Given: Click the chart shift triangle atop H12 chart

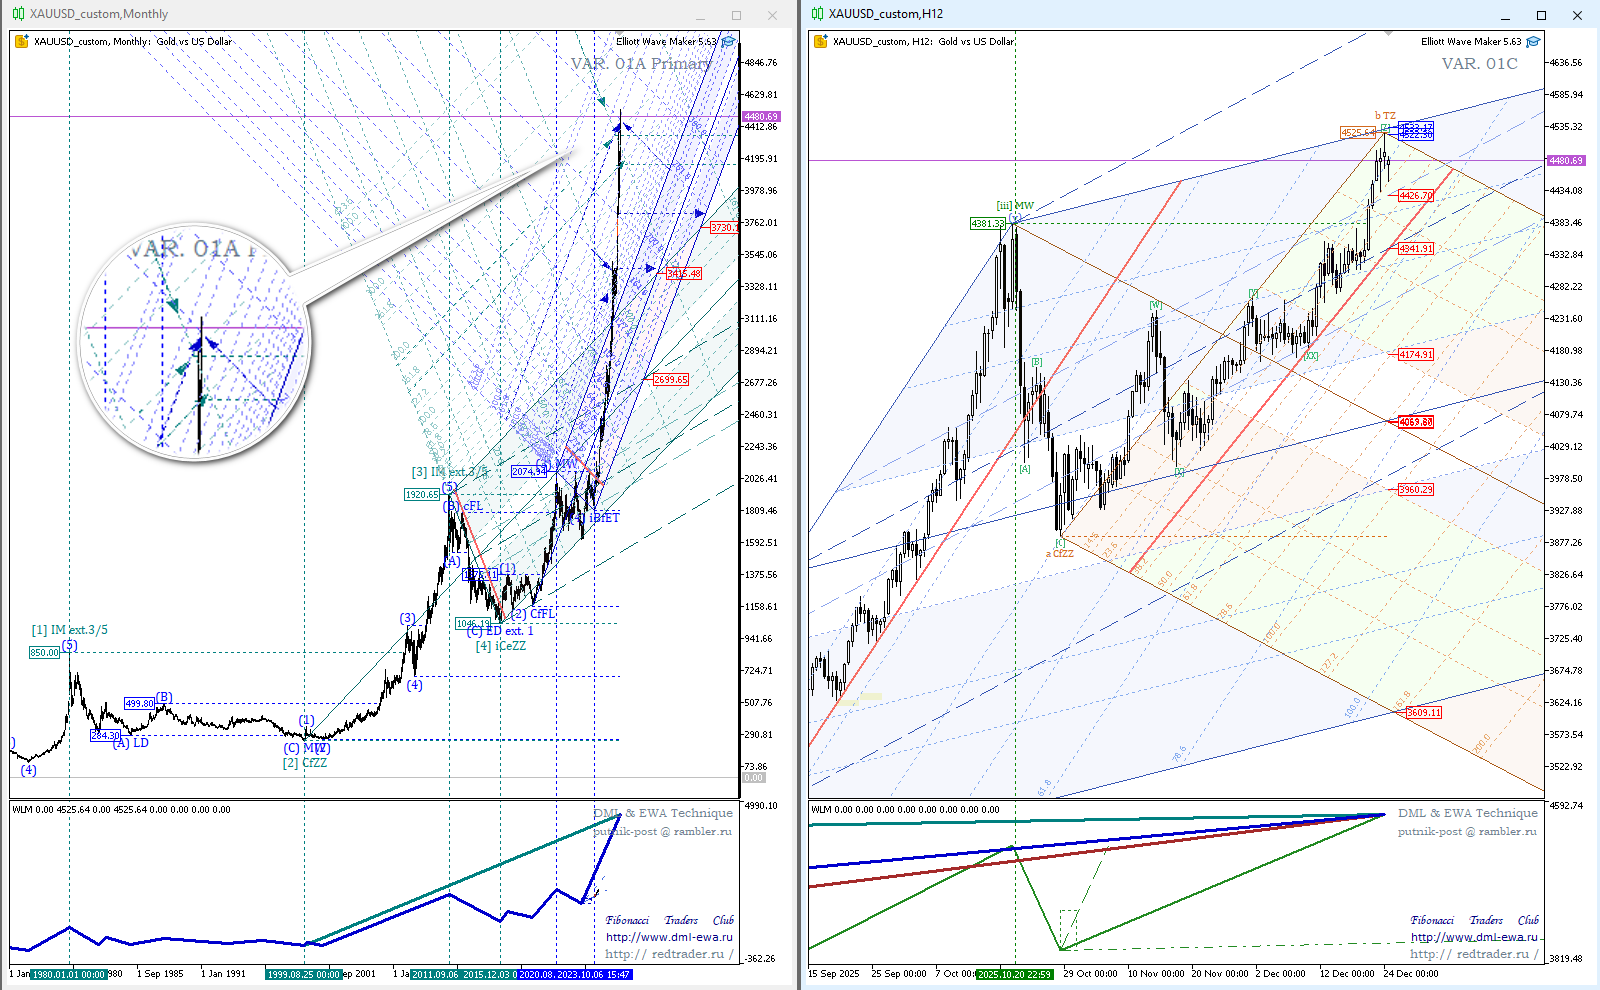Looking at the screenshot, I should pos(1388,34).
